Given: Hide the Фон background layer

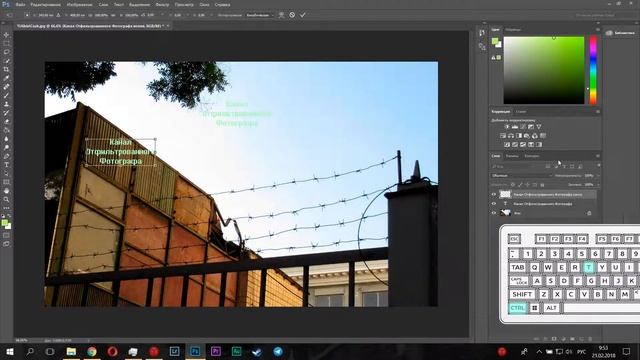Looking at the screenshot, I should [x=493, y=213].
